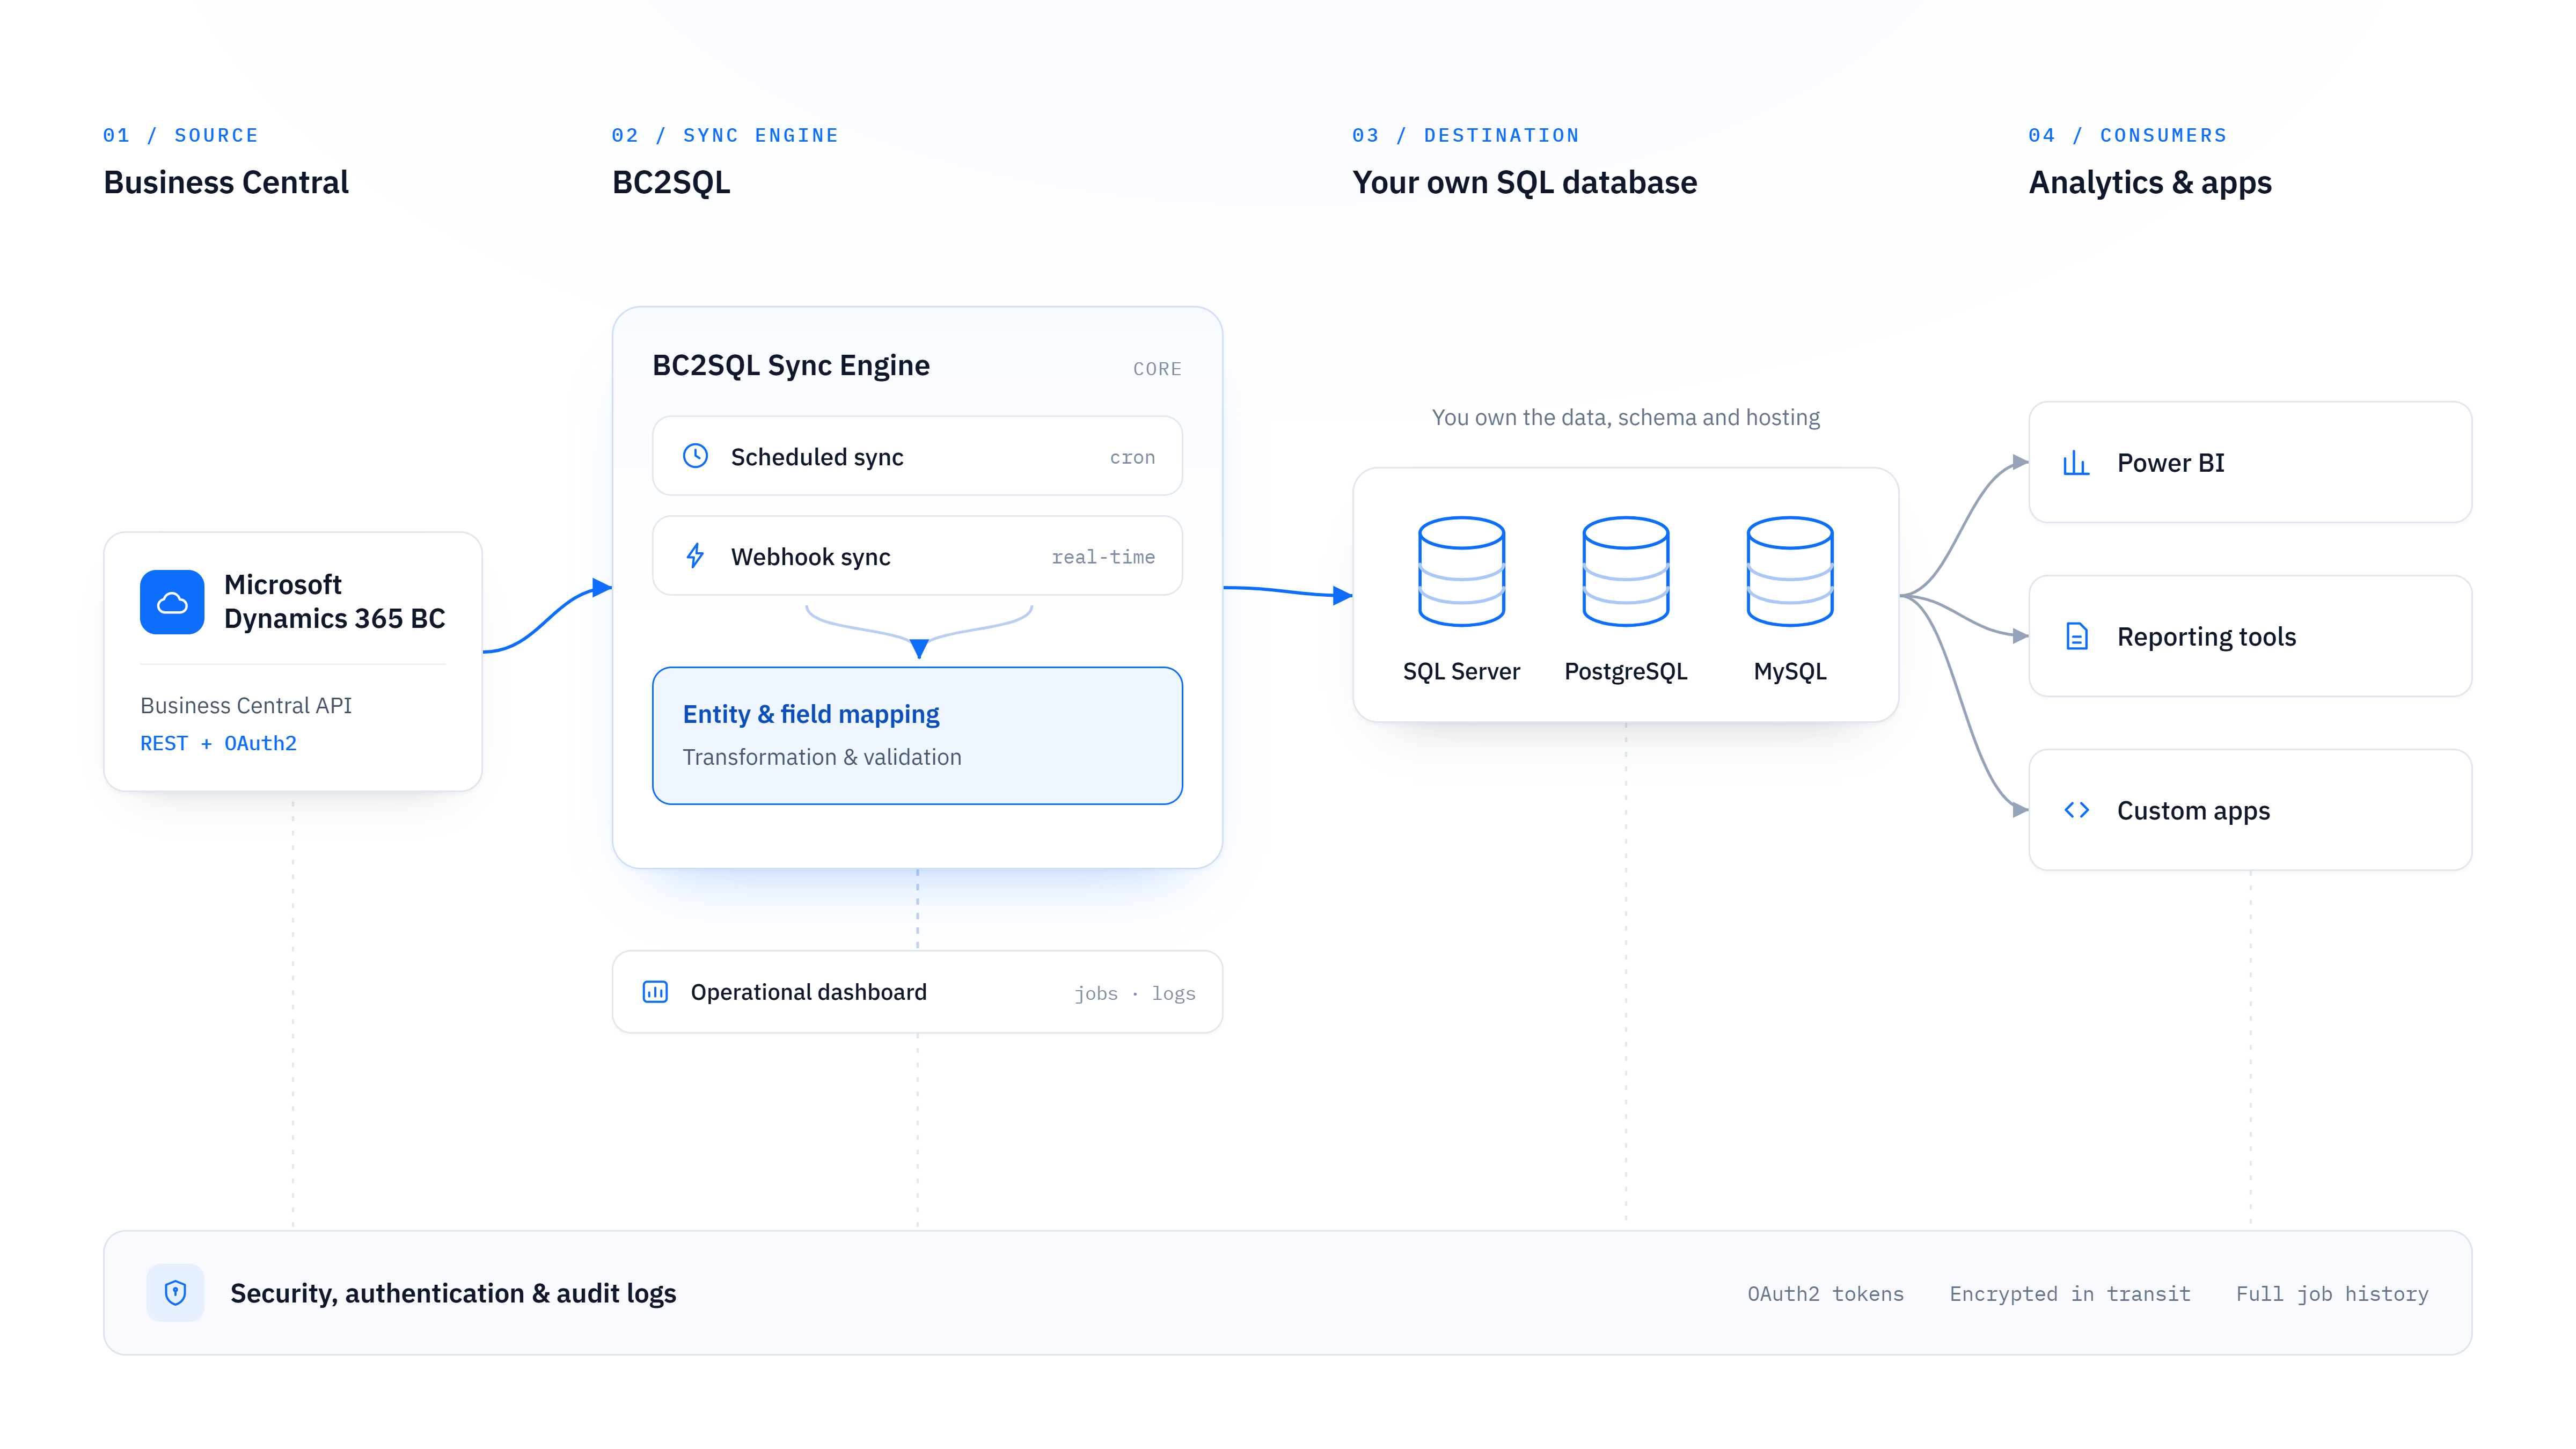Click the dashboard icon beside Operational dashboard

click(655, 992)
